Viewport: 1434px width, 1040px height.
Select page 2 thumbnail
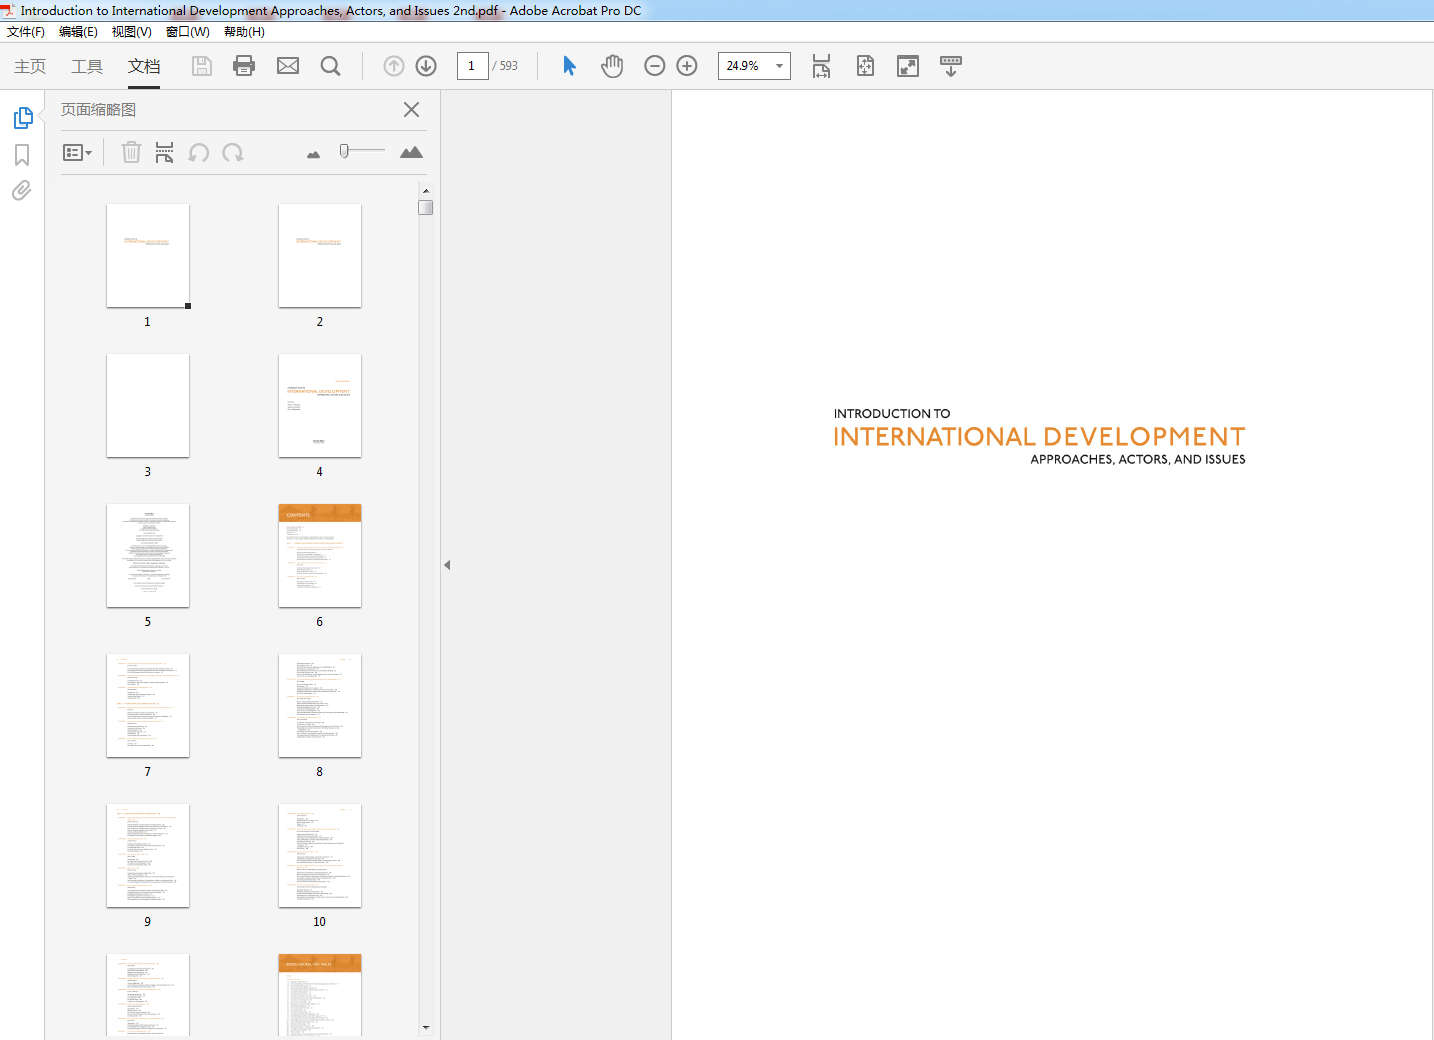point(320,256)
